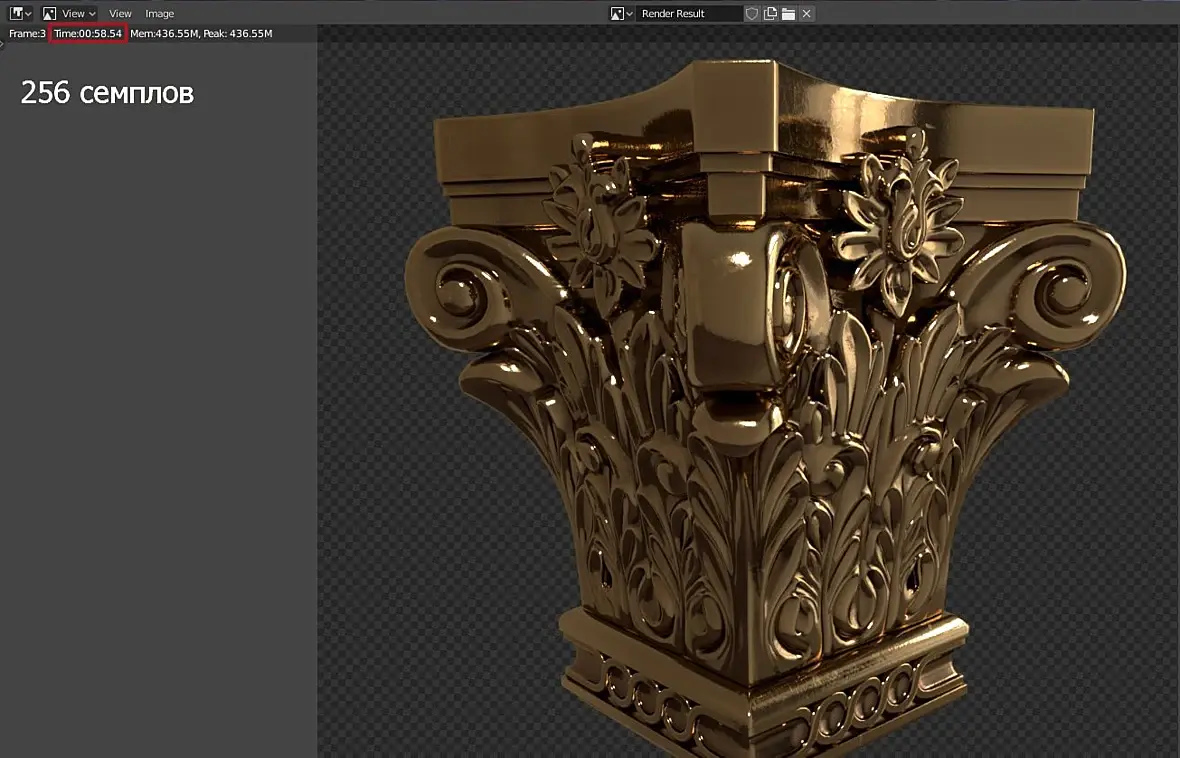Open the editor type selector

(20, 13)
